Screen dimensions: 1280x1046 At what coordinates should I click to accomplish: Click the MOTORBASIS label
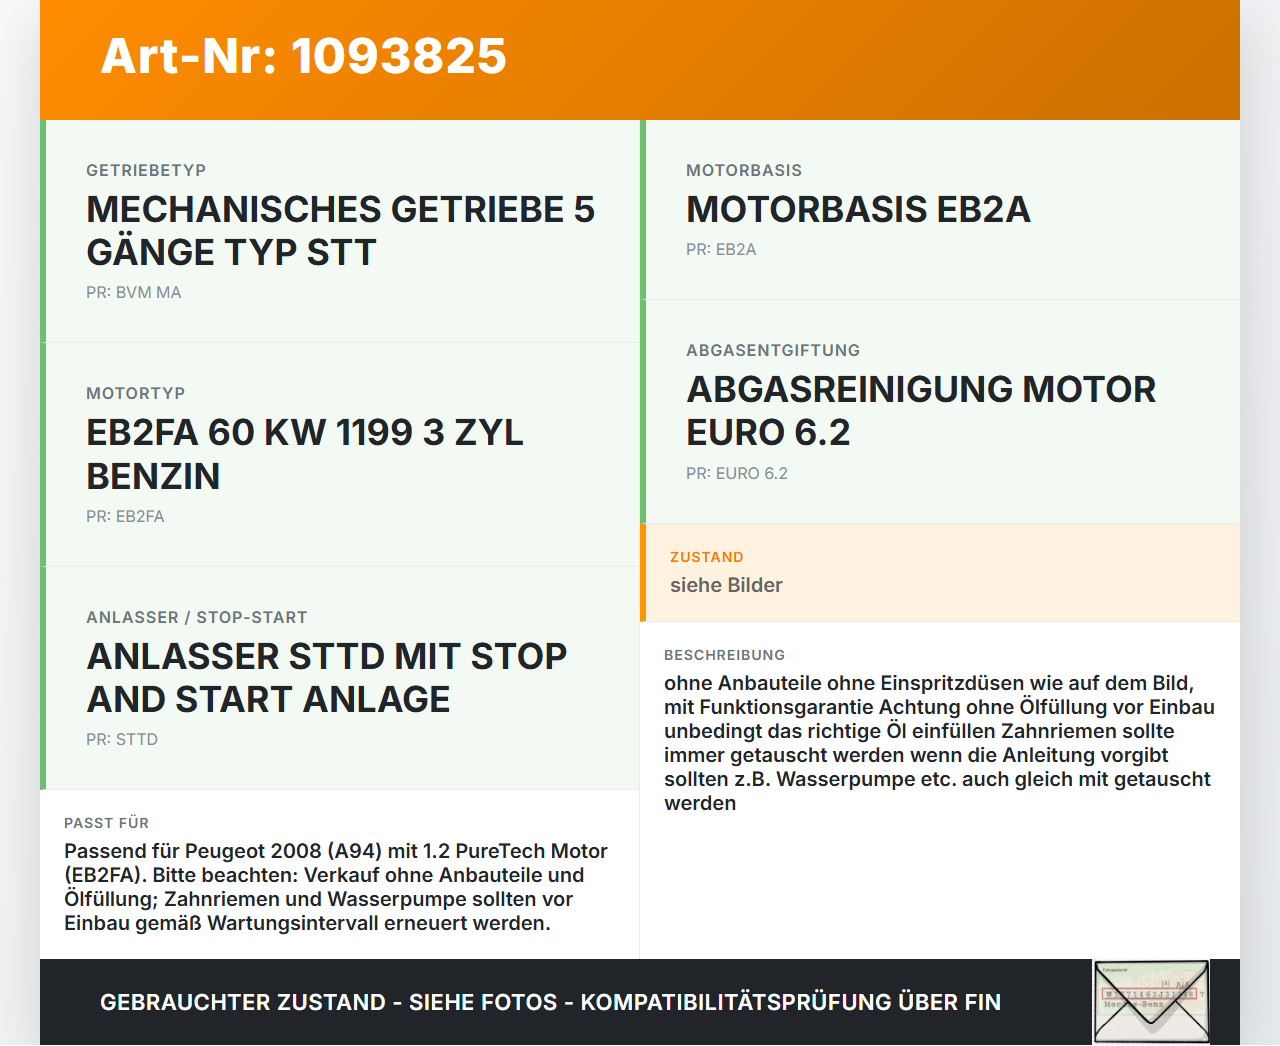click(x=744, y=170)
